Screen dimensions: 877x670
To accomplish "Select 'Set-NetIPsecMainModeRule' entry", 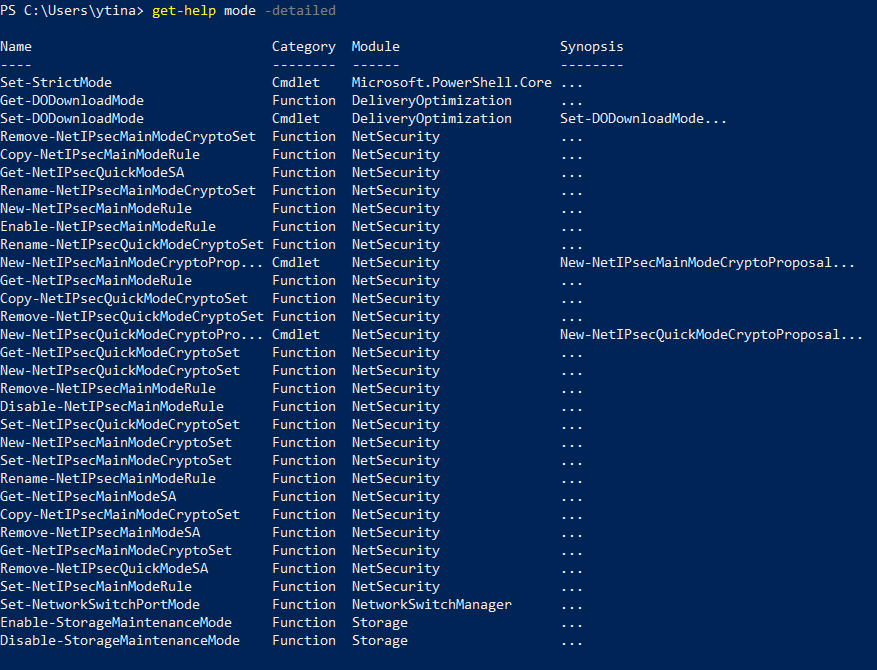I will (x=96, y=587).
